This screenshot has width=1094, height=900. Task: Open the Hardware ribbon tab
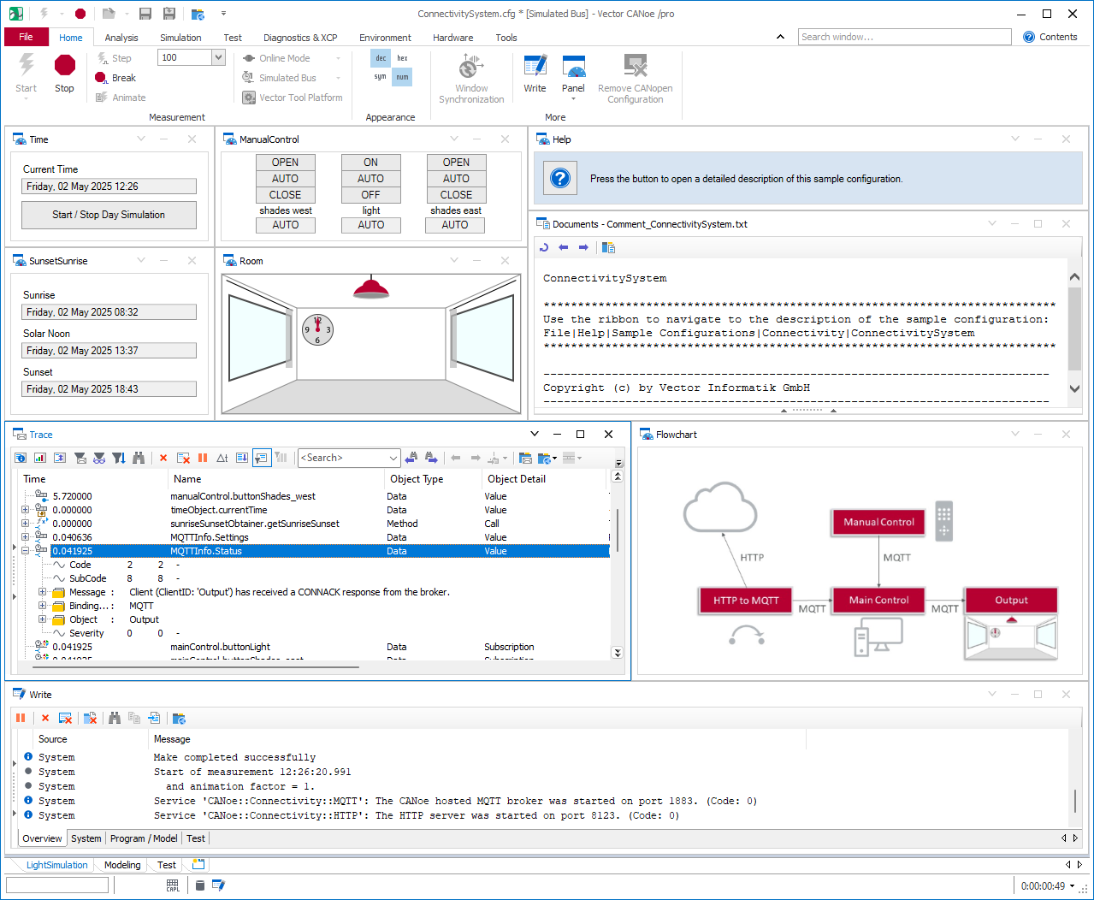(453, 38)
